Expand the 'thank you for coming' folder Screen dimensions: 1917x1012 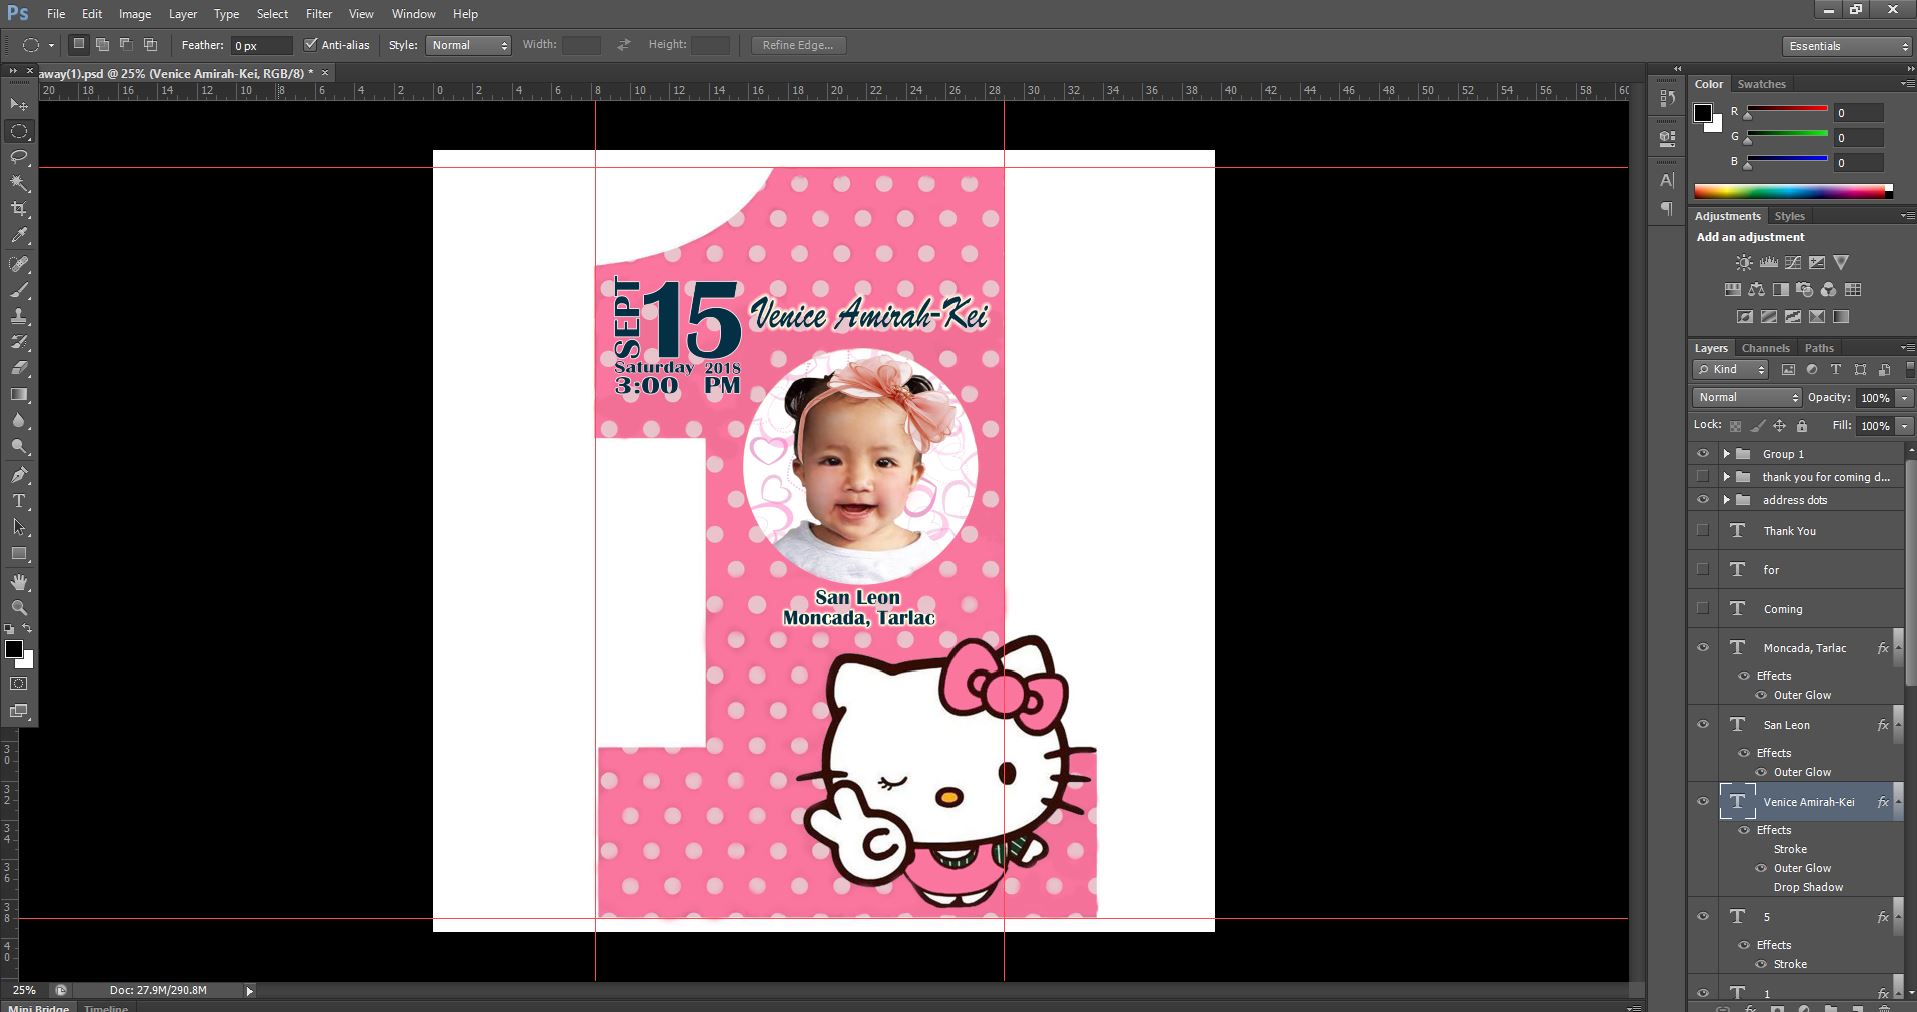(1726, 477)
